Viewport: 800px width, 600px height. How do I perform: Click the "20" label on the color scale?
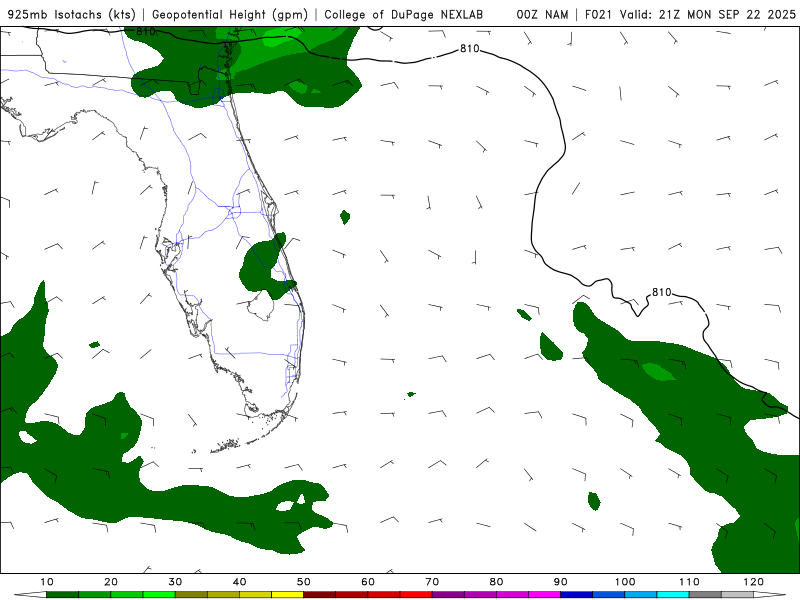111,582
